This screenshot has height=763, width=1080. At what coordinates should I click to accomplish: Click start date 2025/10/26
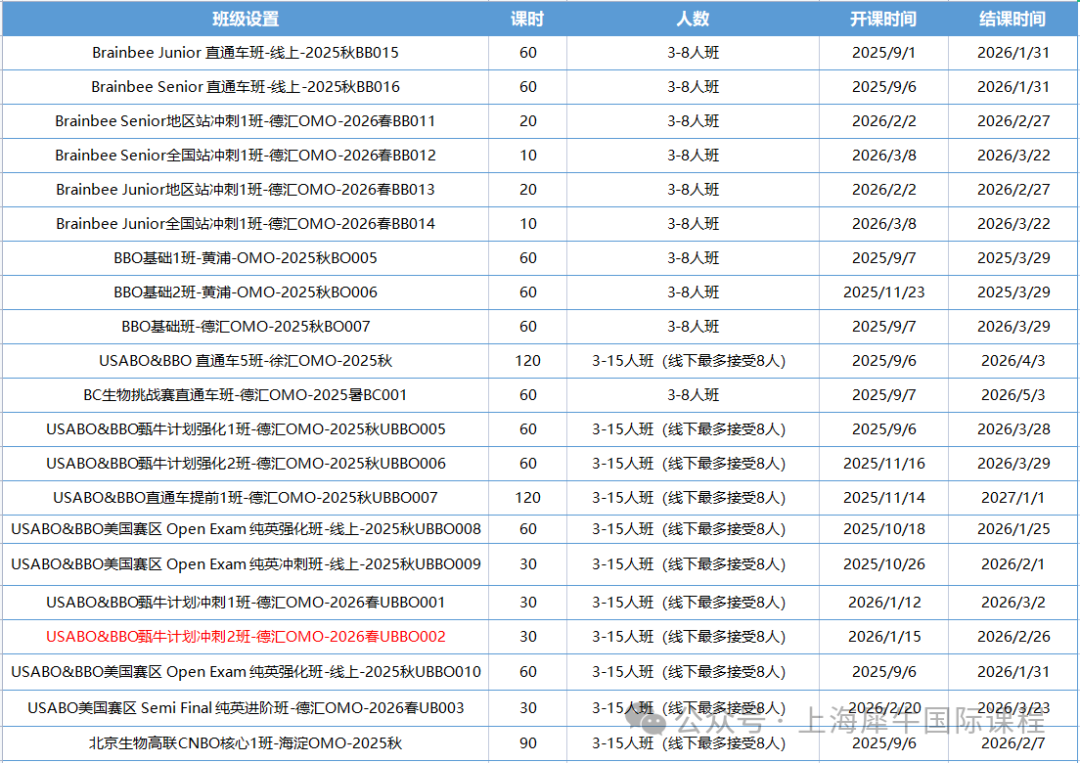(884, 565)
